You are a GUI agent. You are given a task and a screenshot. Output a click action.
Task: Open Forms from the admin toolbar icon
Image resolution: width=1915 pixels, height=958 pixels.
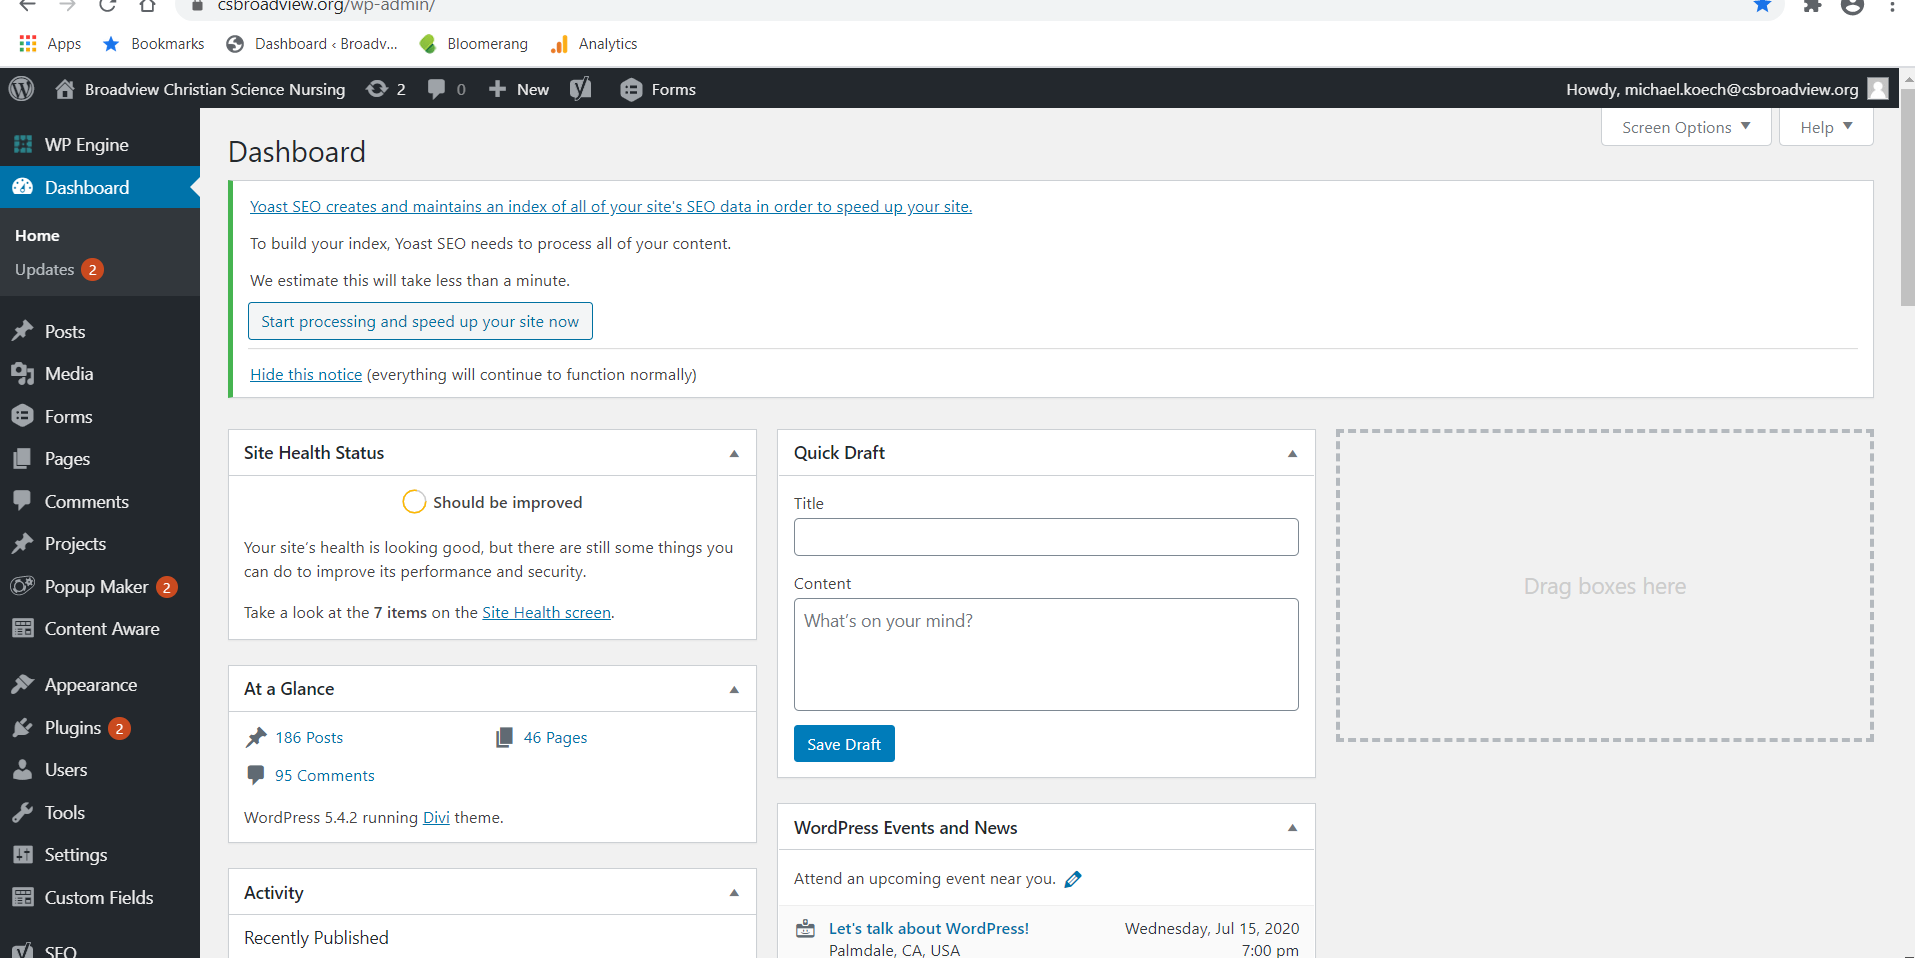[656, 89]
